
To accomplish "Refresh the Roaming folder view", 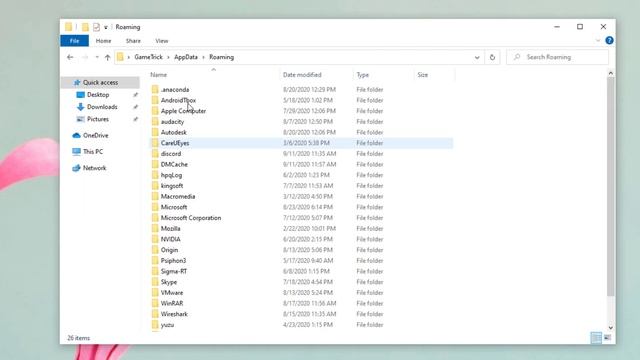I will (x=492, y=57).
